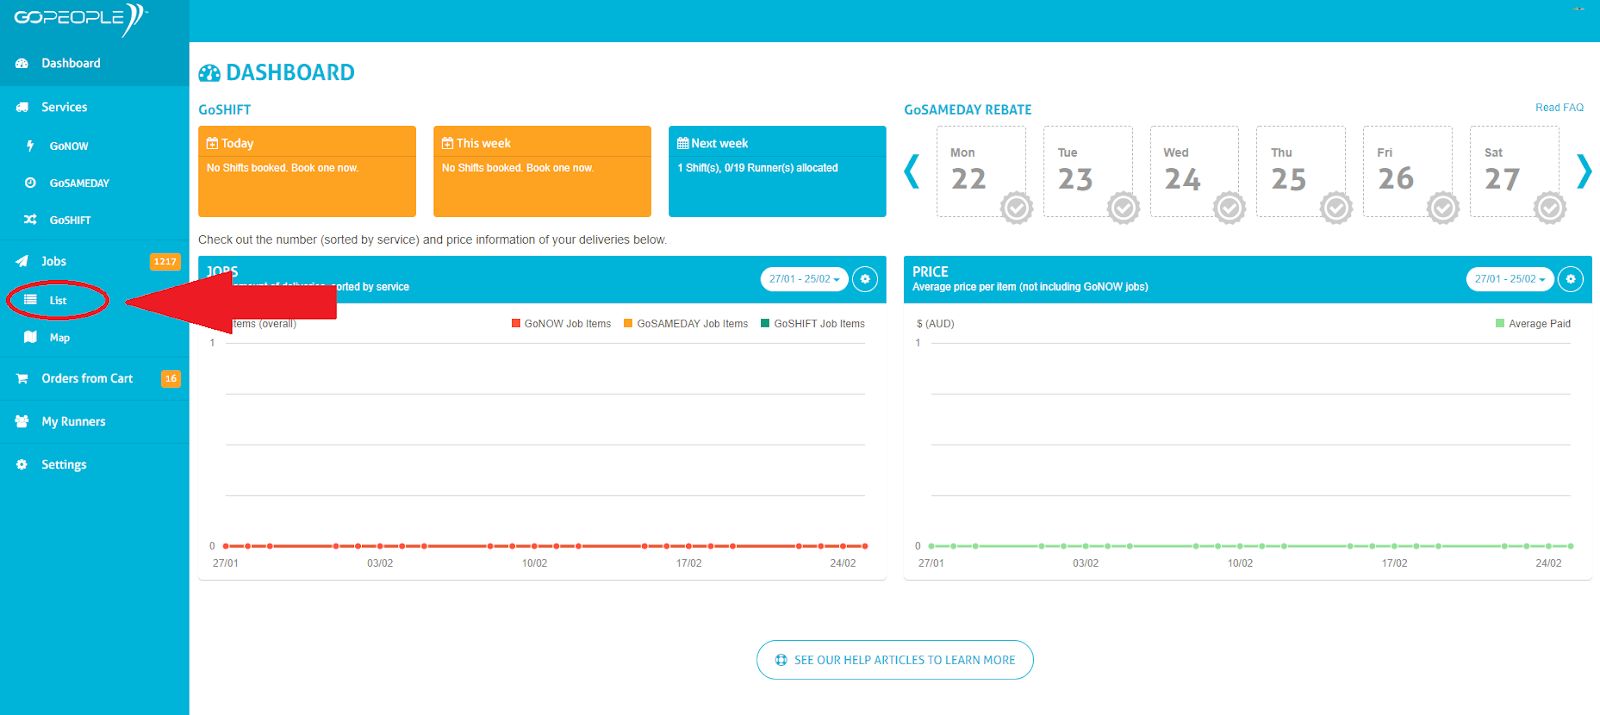The width and height of the screenshot is (1600, 715).
Task: Click the GoSHIFT shuffle icon
Action: click(x=30, y=220)
